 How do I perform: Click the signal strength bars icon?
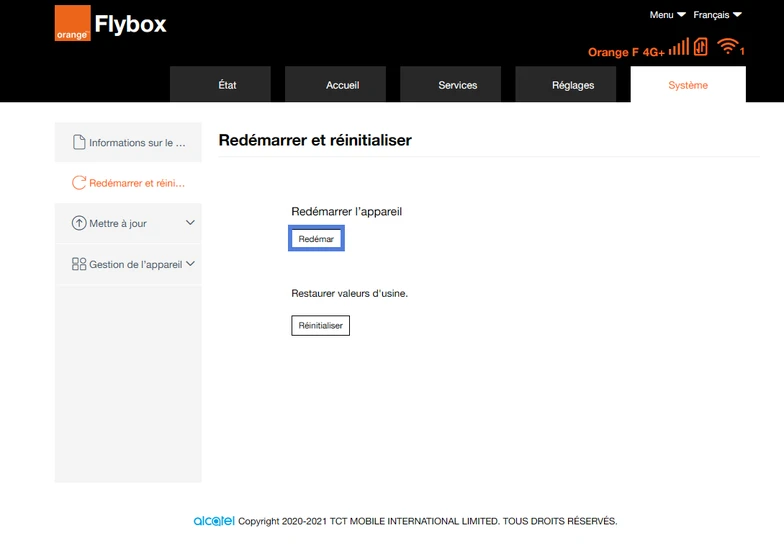click(x=678, y=47)
